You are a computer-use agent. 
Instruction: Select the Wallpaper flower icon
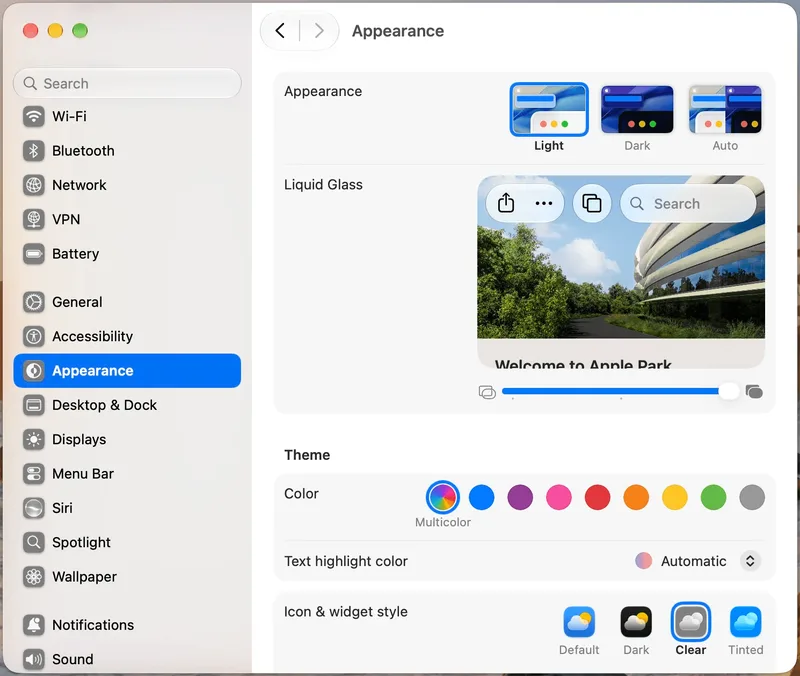pos(34,577)
